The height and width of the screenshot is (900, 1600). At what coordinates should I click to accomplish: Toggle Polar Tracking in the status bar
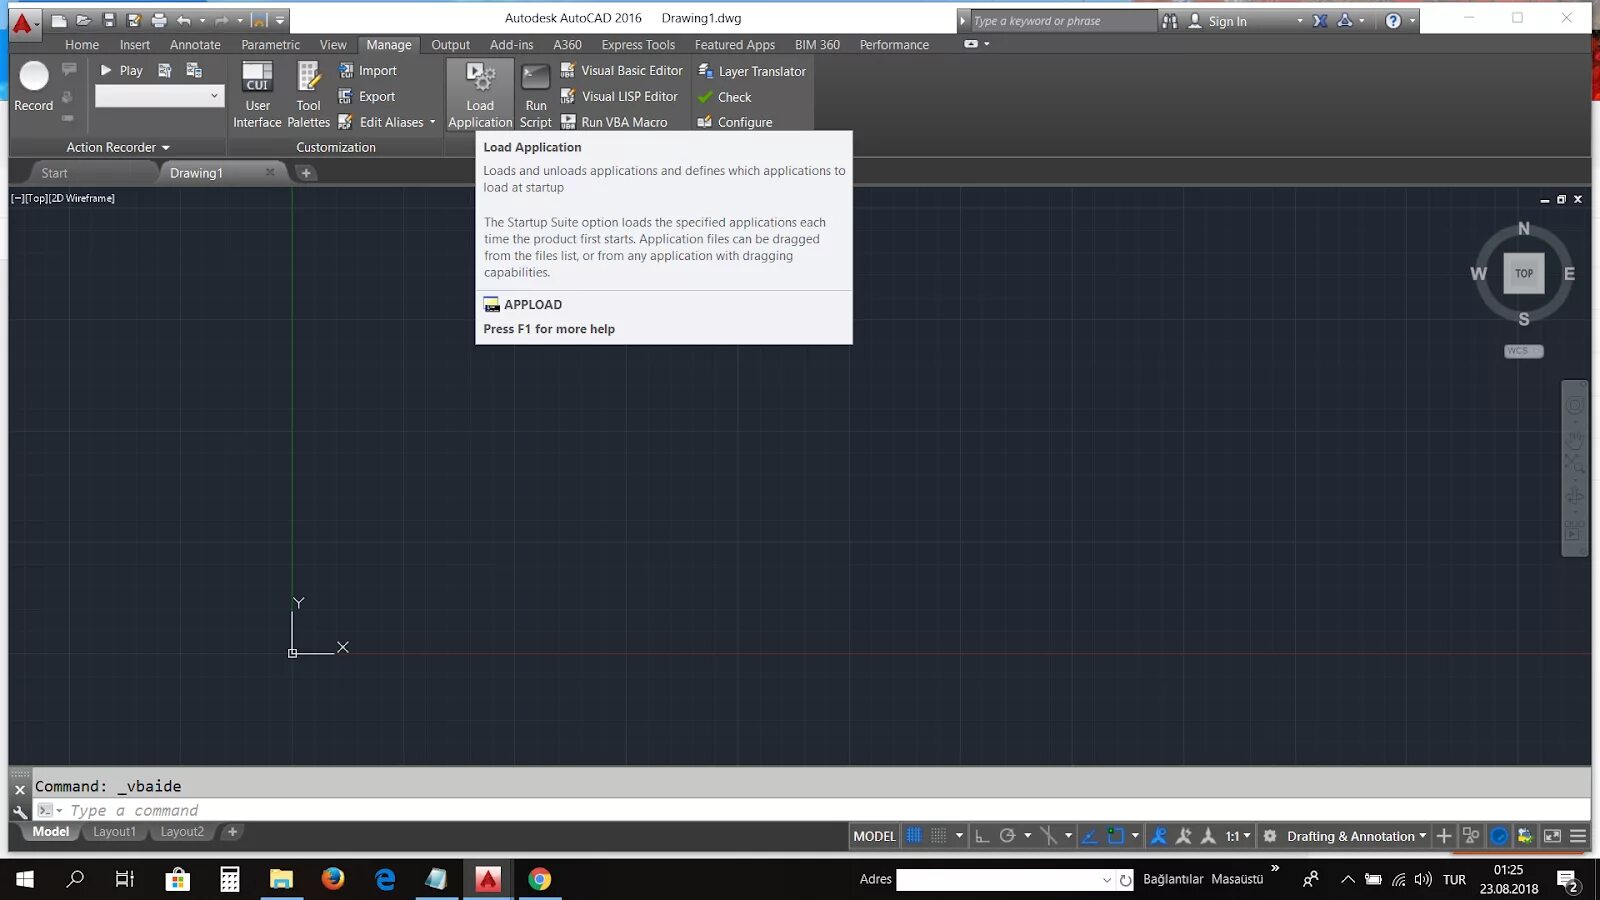click(1007, 836)
